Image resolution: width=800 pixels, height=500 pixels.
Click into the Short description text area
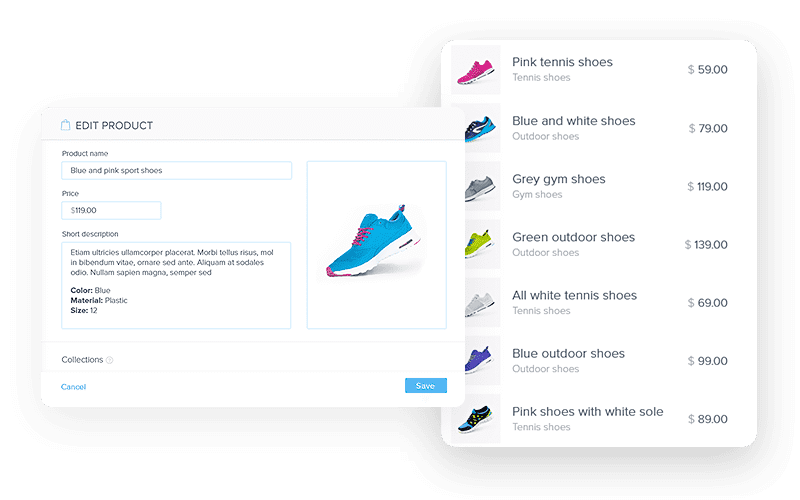176,285
